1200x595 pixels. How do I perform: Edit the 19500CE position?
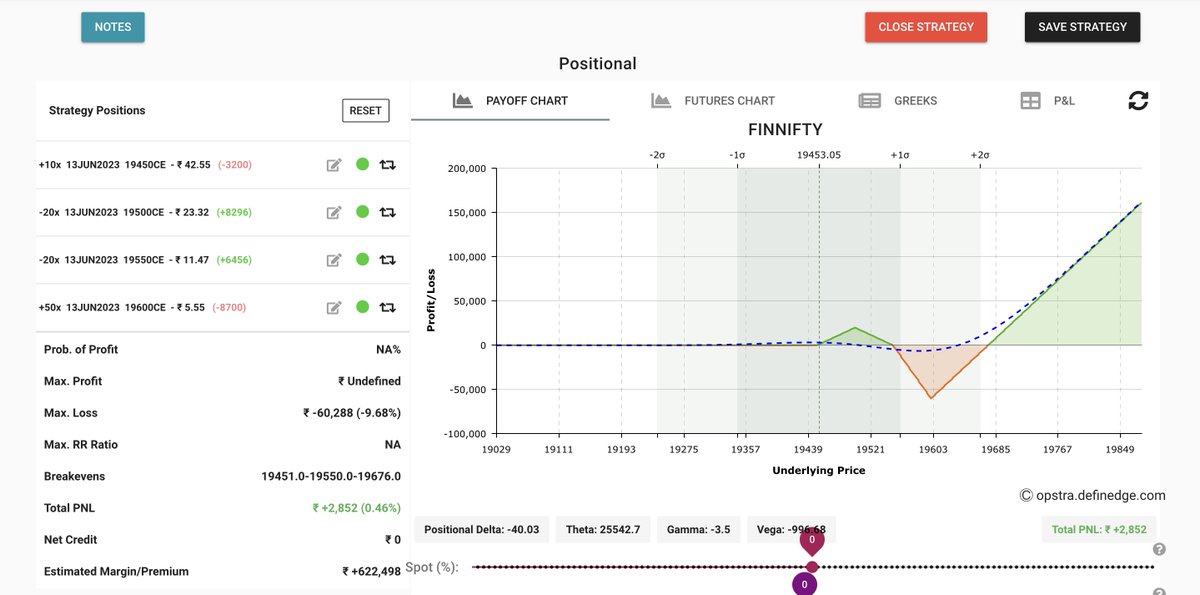(334, 212)
